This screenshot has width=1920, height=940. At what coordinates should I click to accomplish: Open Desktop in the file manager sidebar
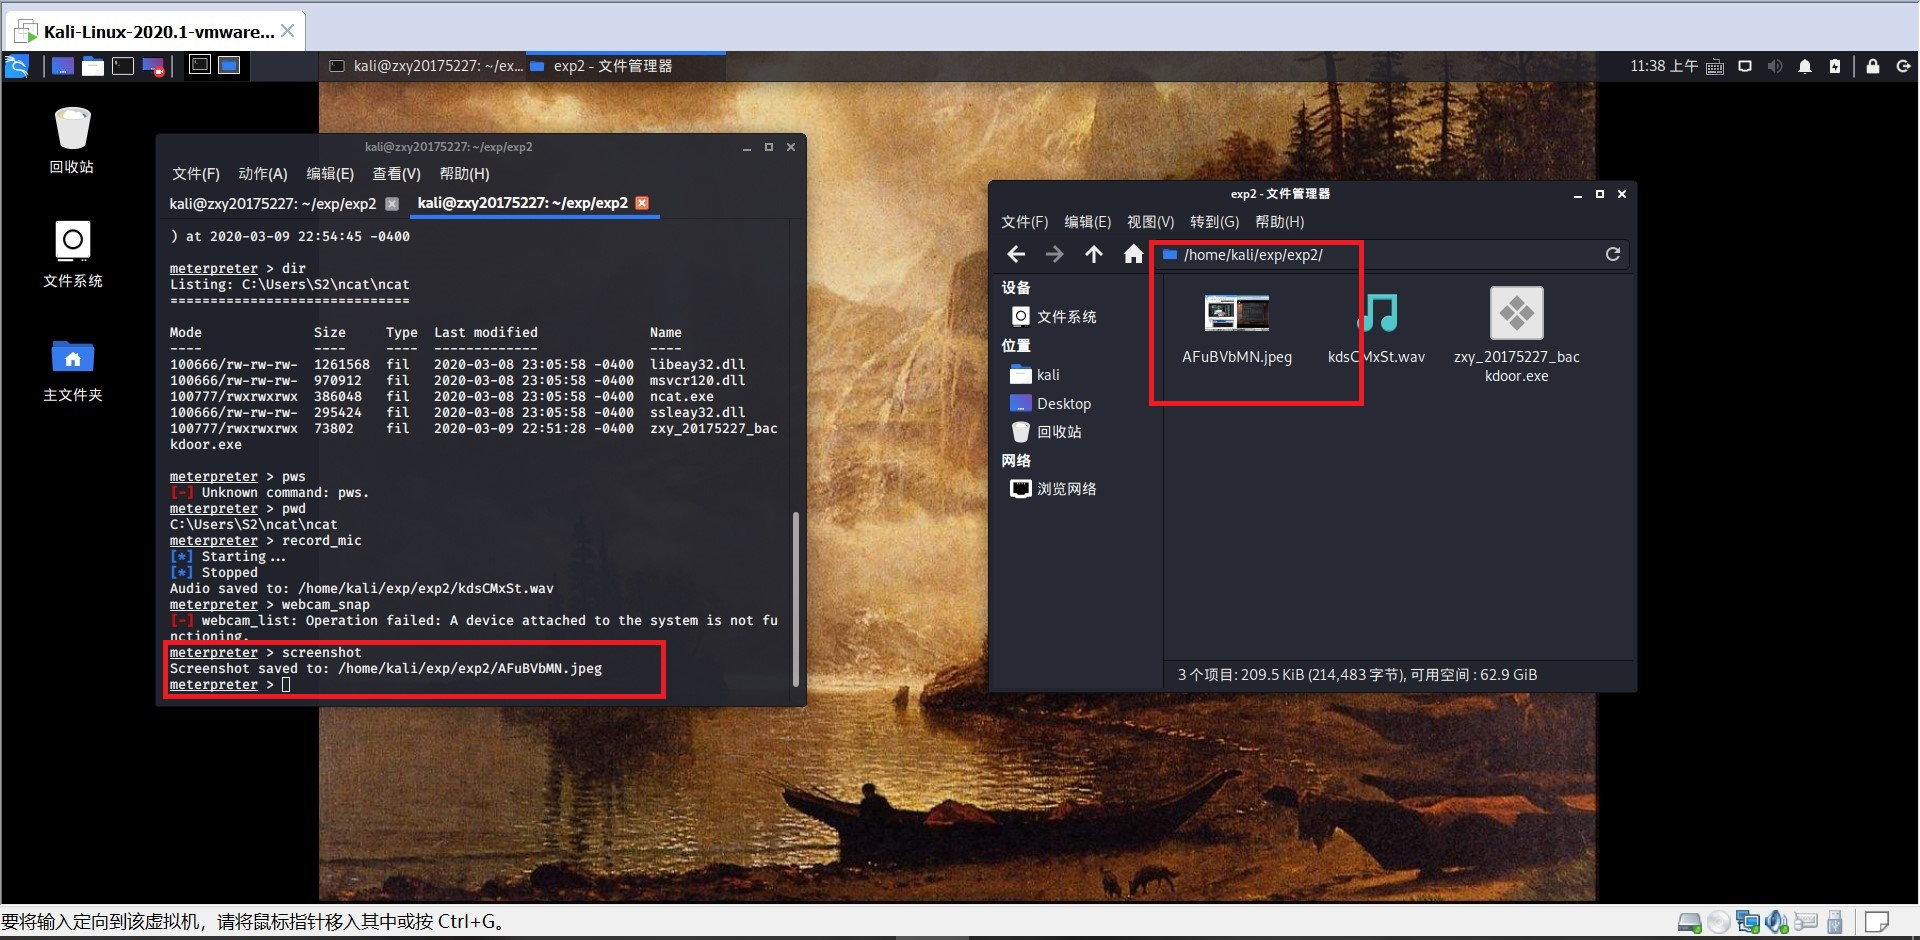point(1051,404)
